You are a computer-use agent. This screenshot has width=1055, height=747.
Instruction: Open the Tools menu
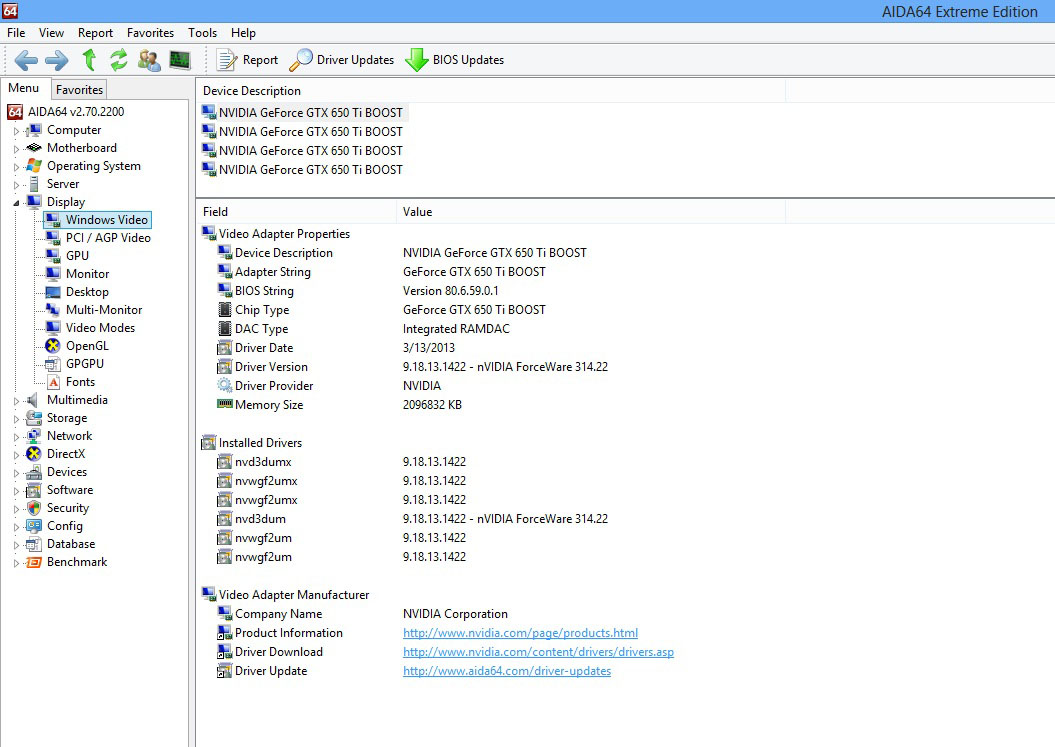(202, 32)
